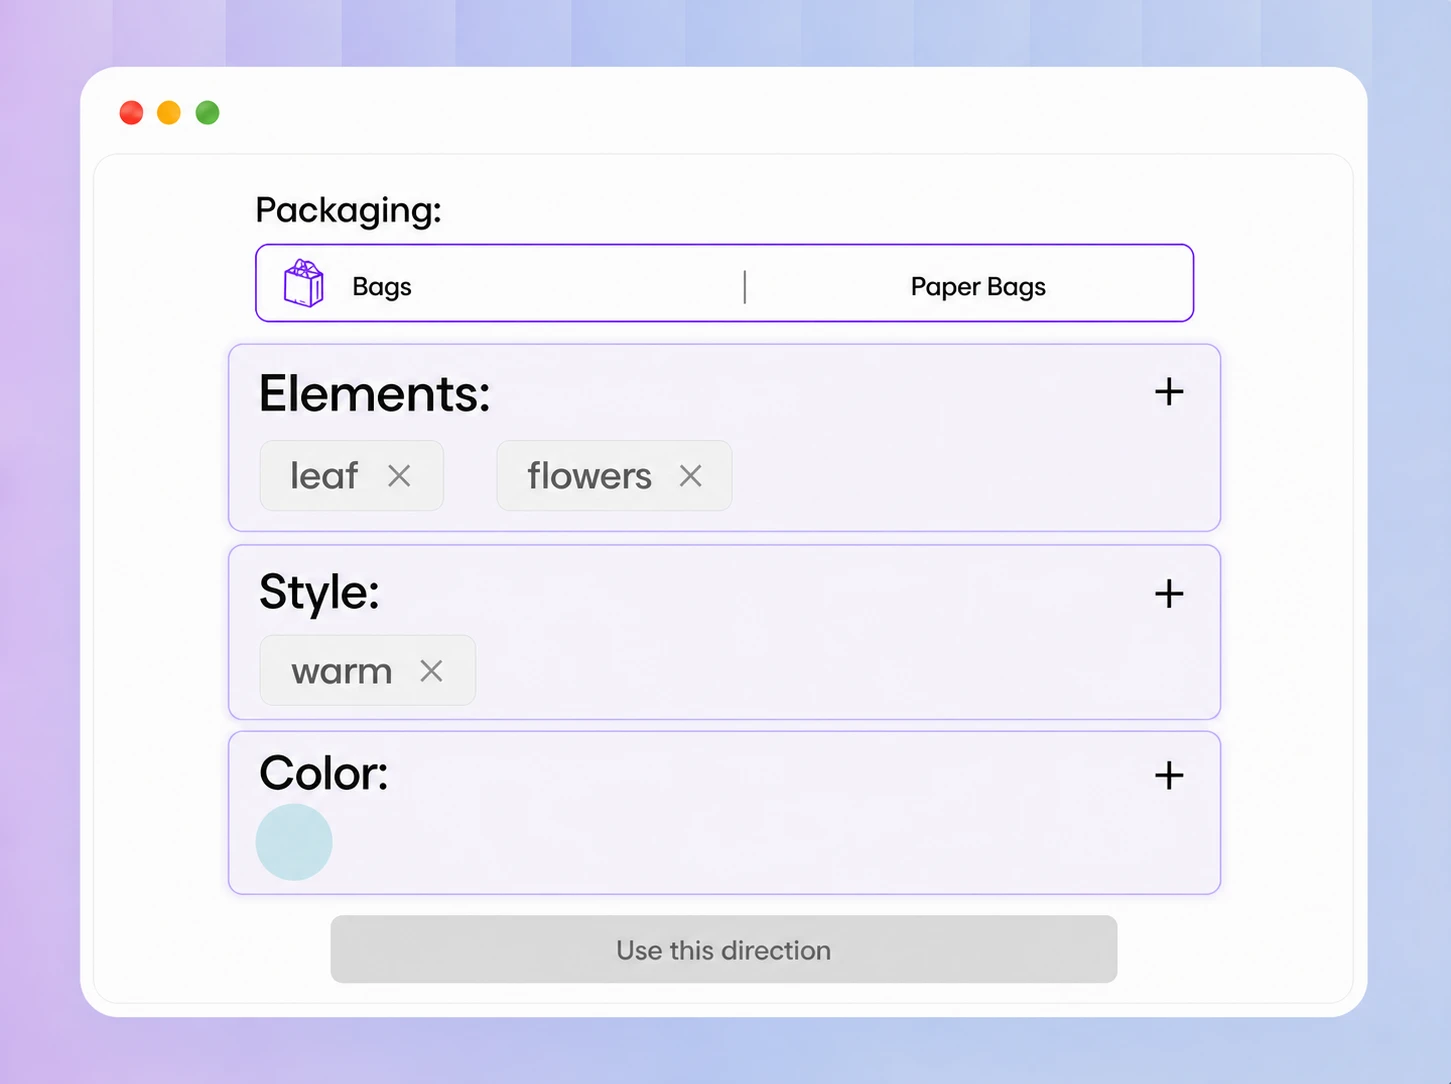Click the Use this direction button
This screenshot has width=1451, height=1084.
(x=724, y=949)
